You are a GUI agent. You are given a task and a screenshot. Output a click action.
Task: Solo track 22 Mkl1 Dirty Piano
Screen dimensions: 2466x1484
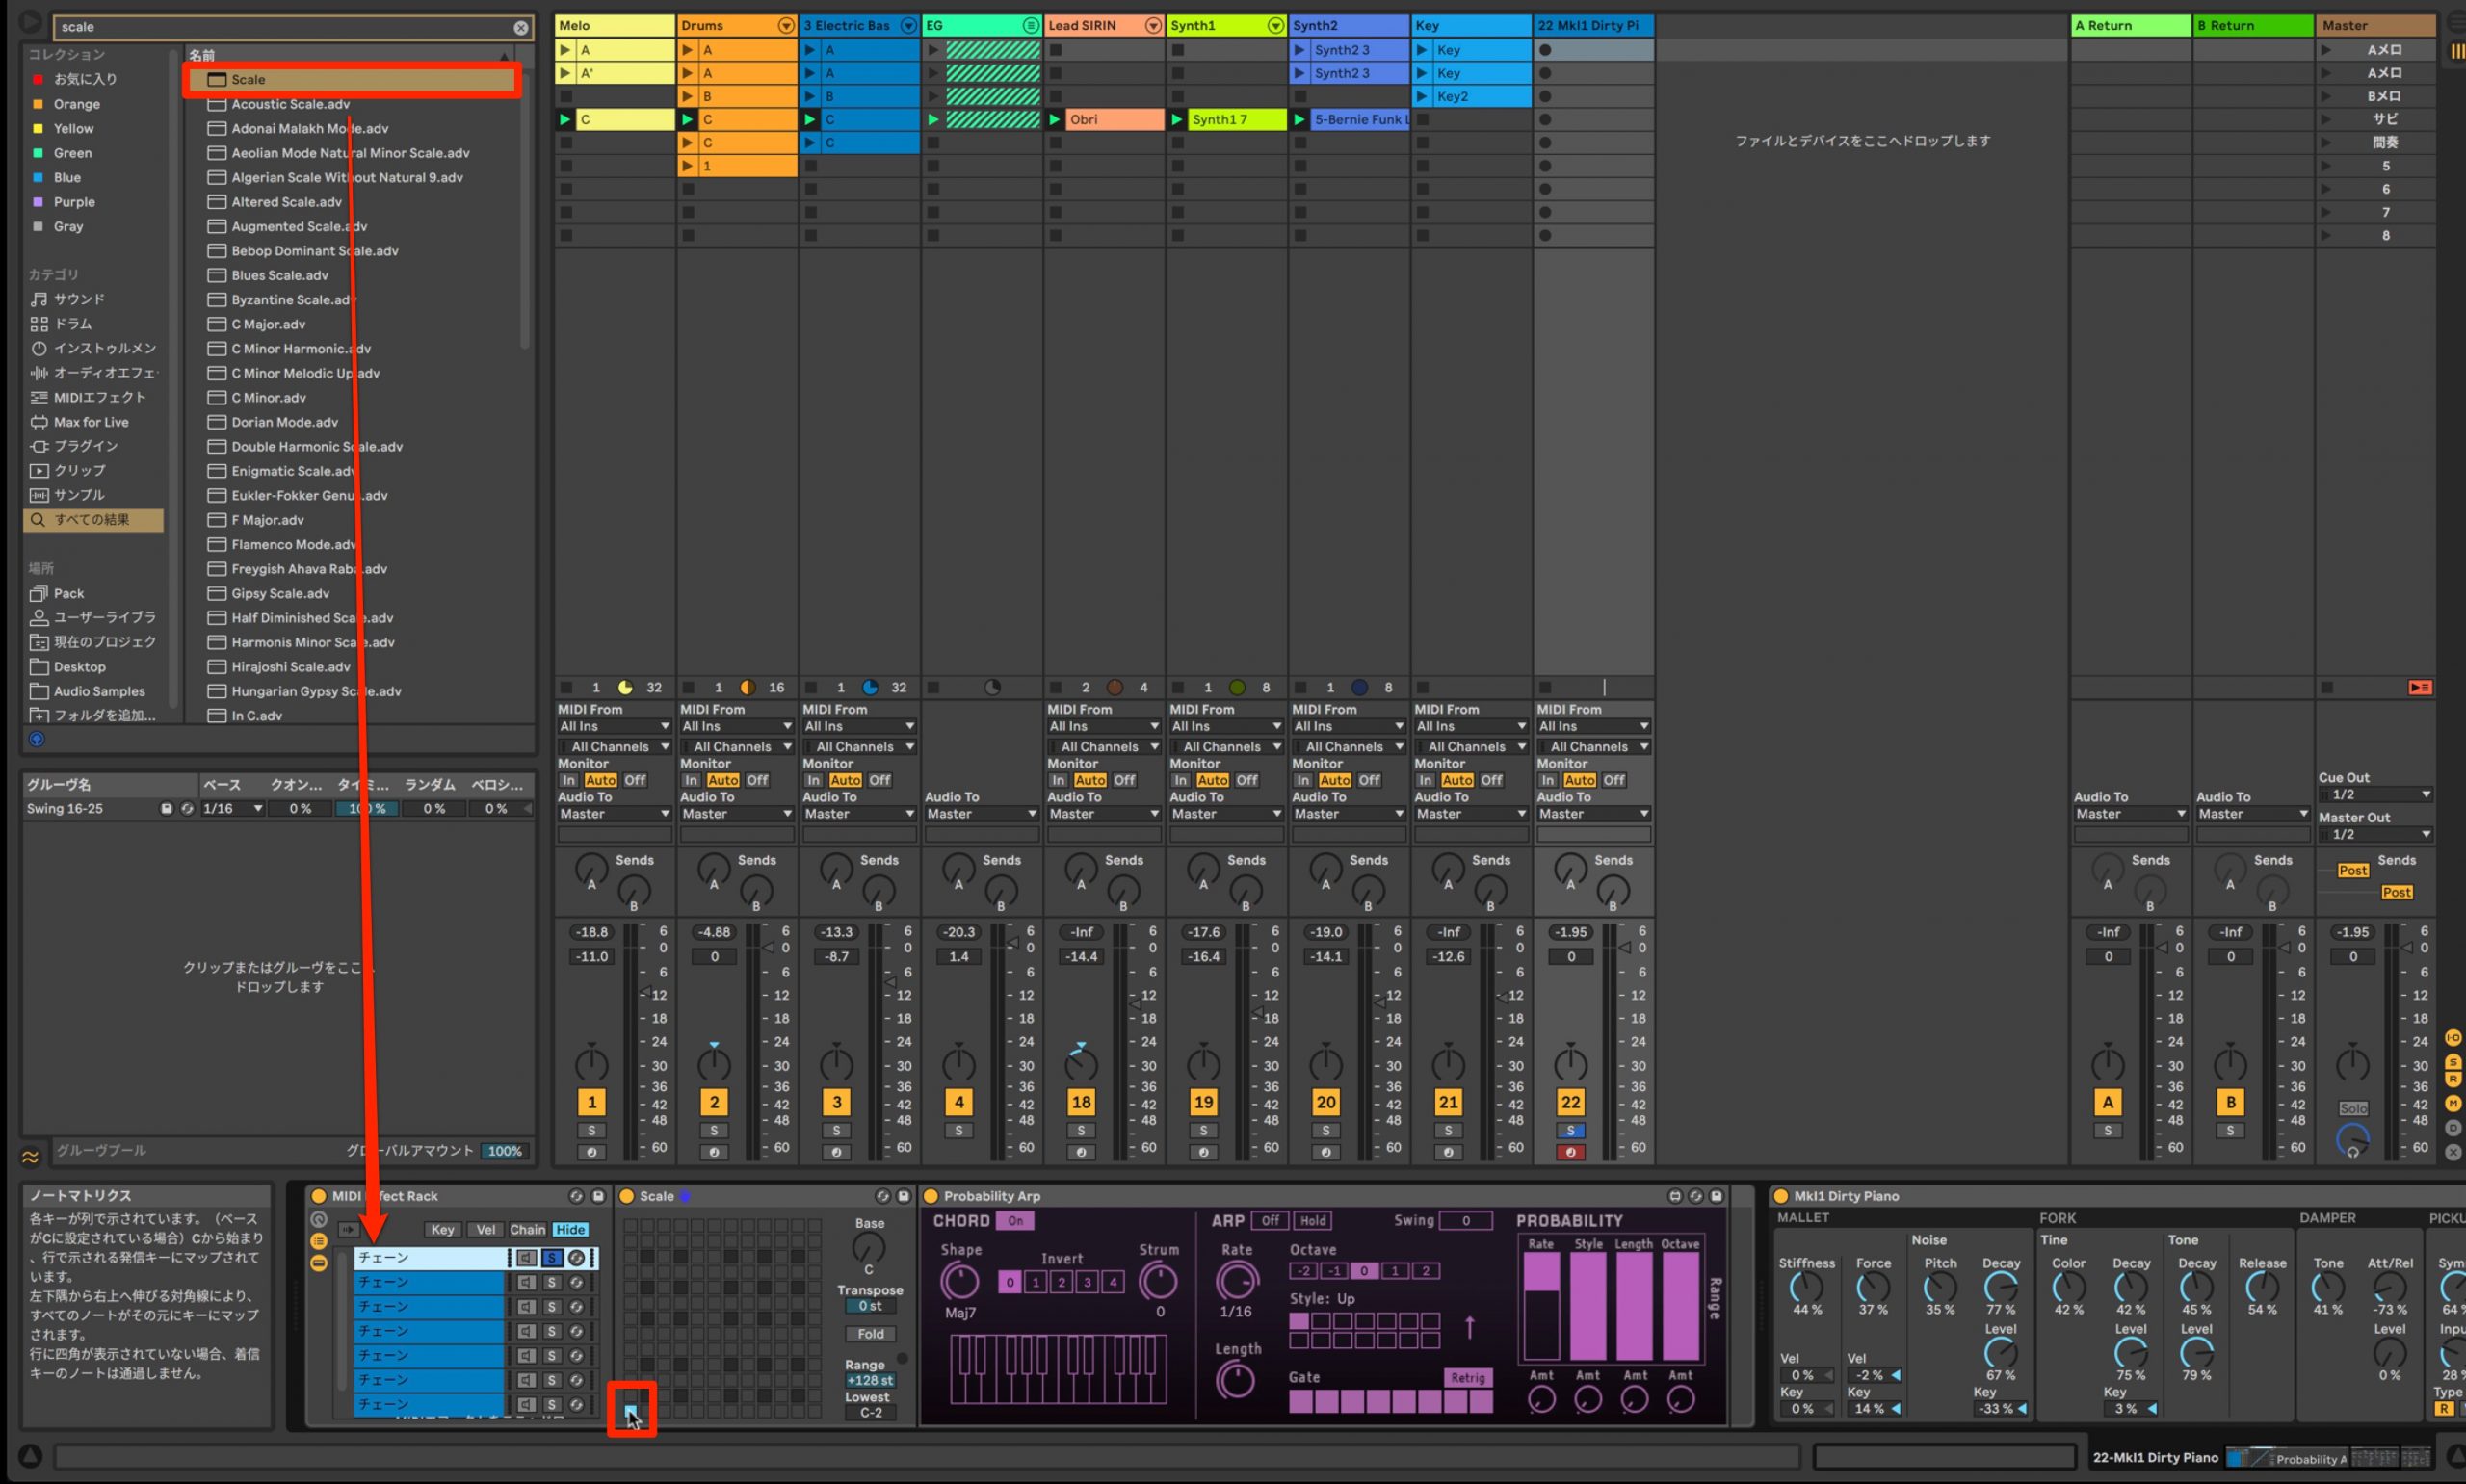pos(1570,1131)
